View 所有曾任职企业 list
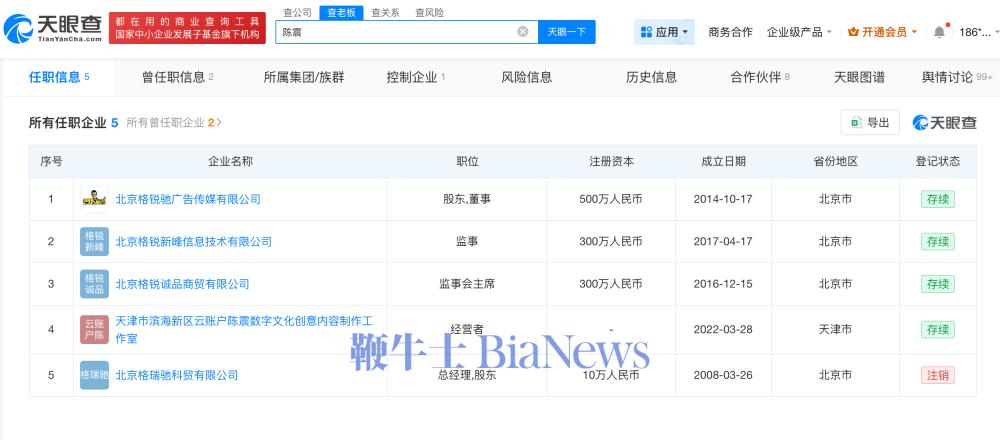 click(173, 123)
